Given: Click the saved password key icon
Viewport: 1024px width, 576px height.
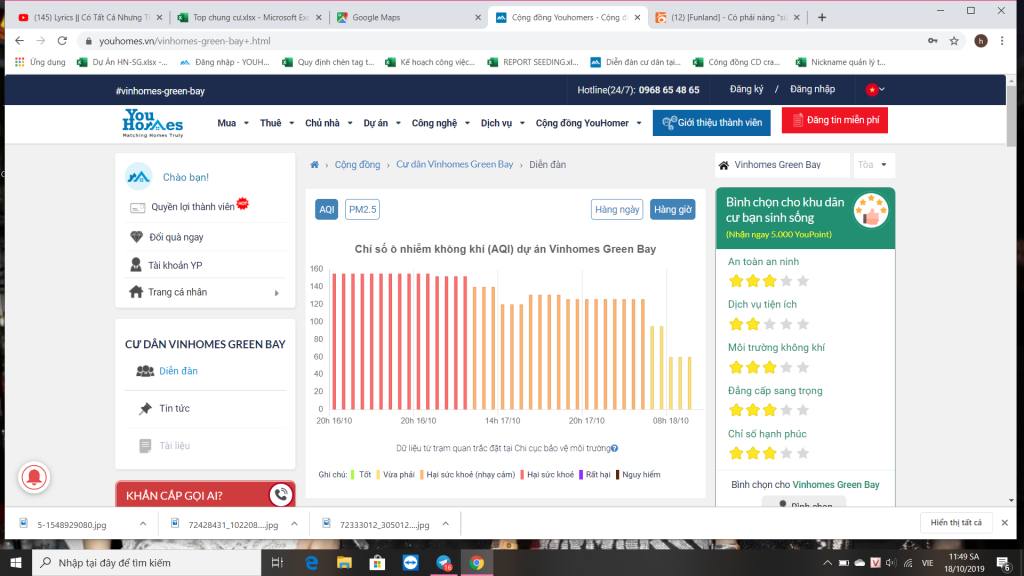Looking at the screenshot, I should tap(933, 40).
